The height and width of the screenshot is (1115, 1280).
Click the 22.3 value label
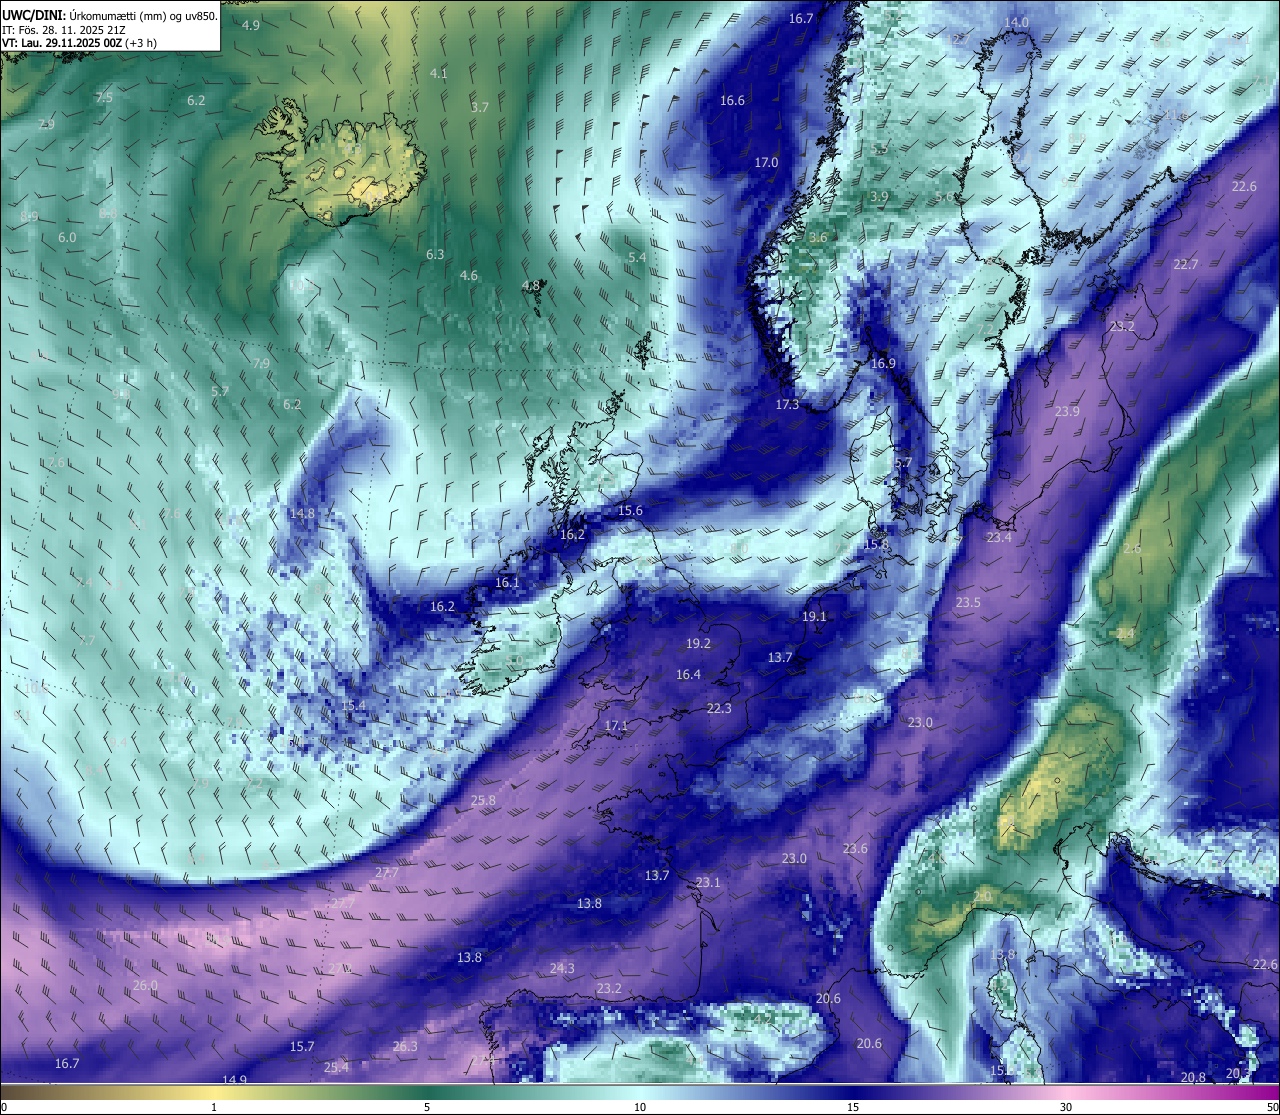(719, 707)
